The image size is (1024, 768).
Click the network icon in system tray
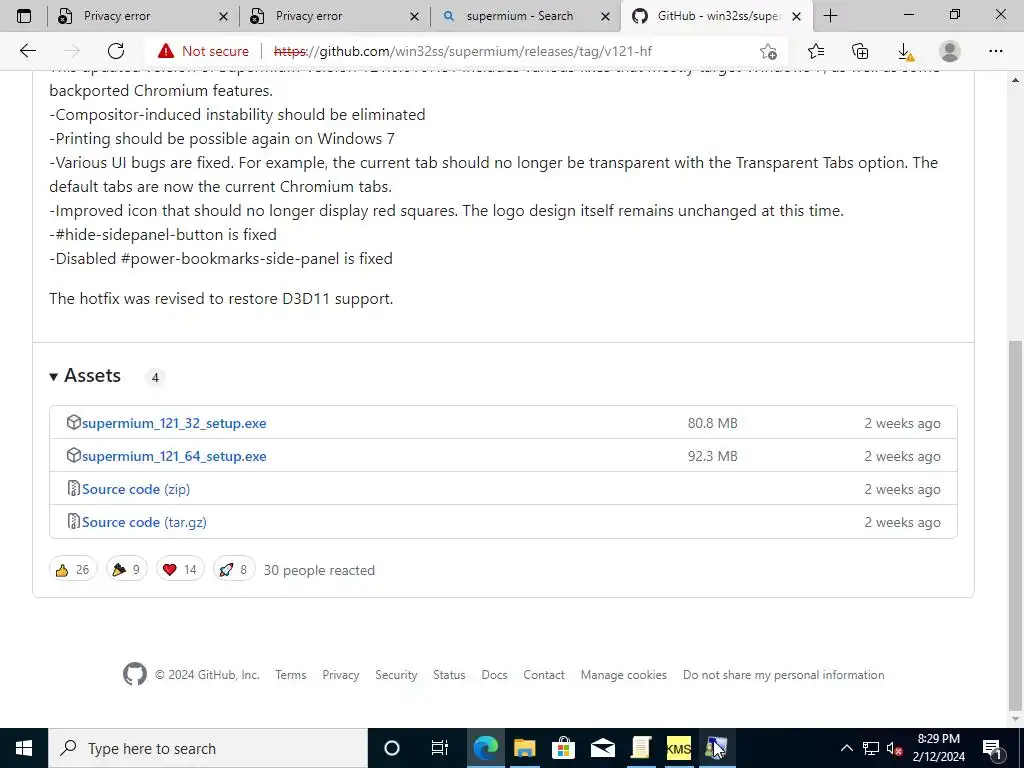coord(871,748)
